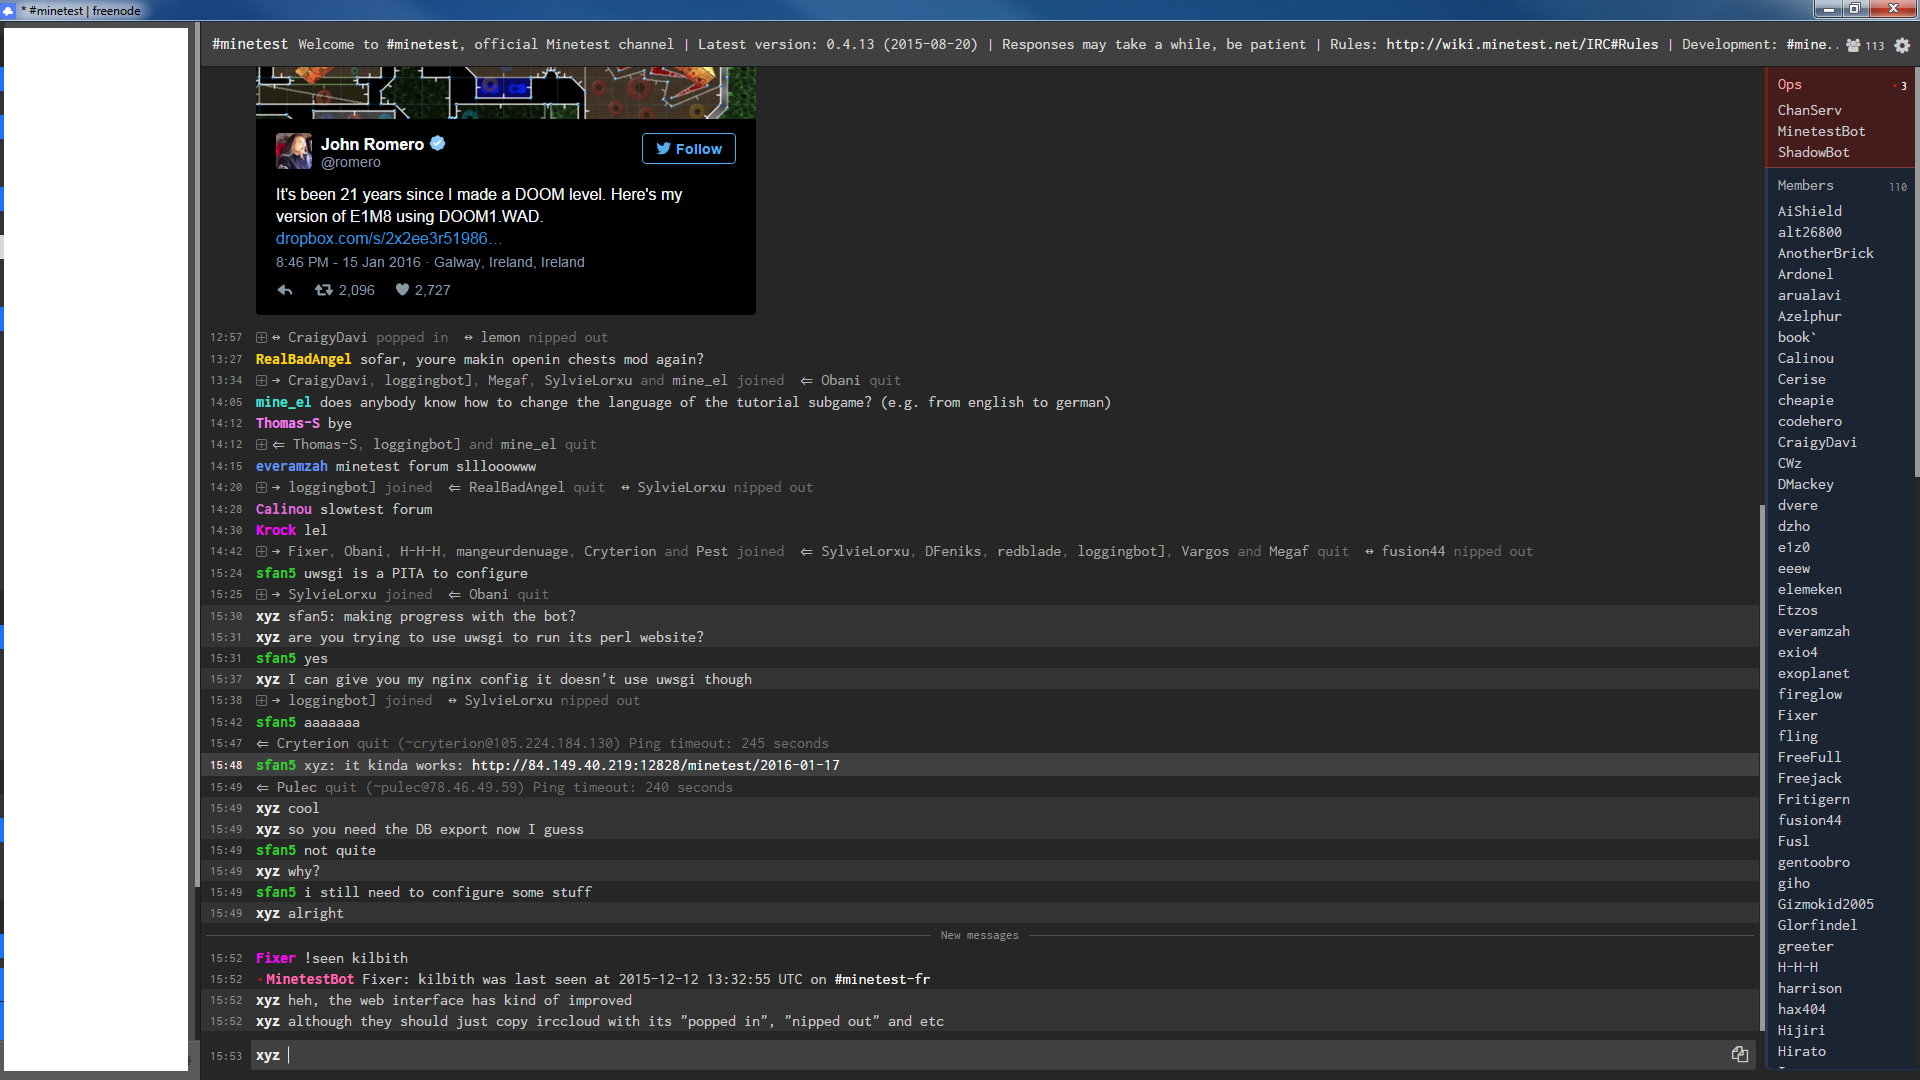Expand the 13:34 joined events group
Viewport: 1920px width, 1080px height.
pos(261,381)
